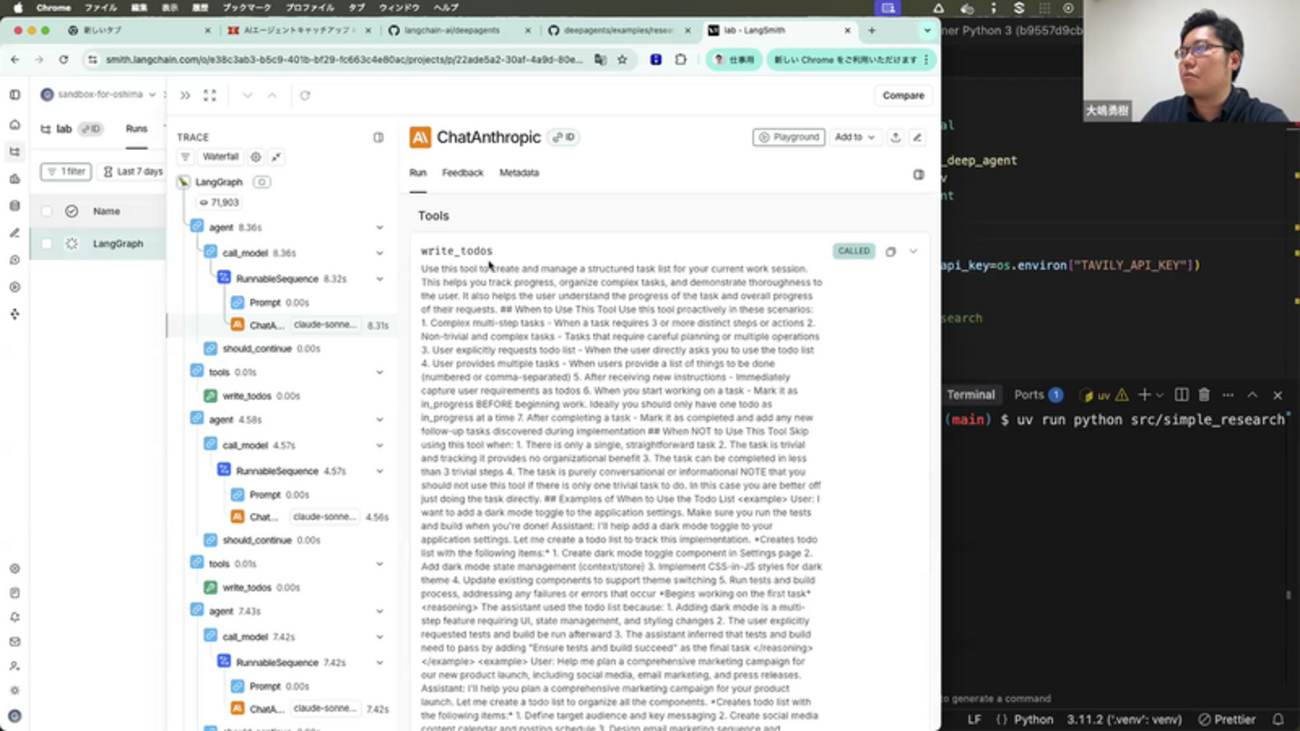This screenshot has width=1300, height=731.
Task: Open the Playground for this ChatAnthropic run
Action: pos(789,137)
